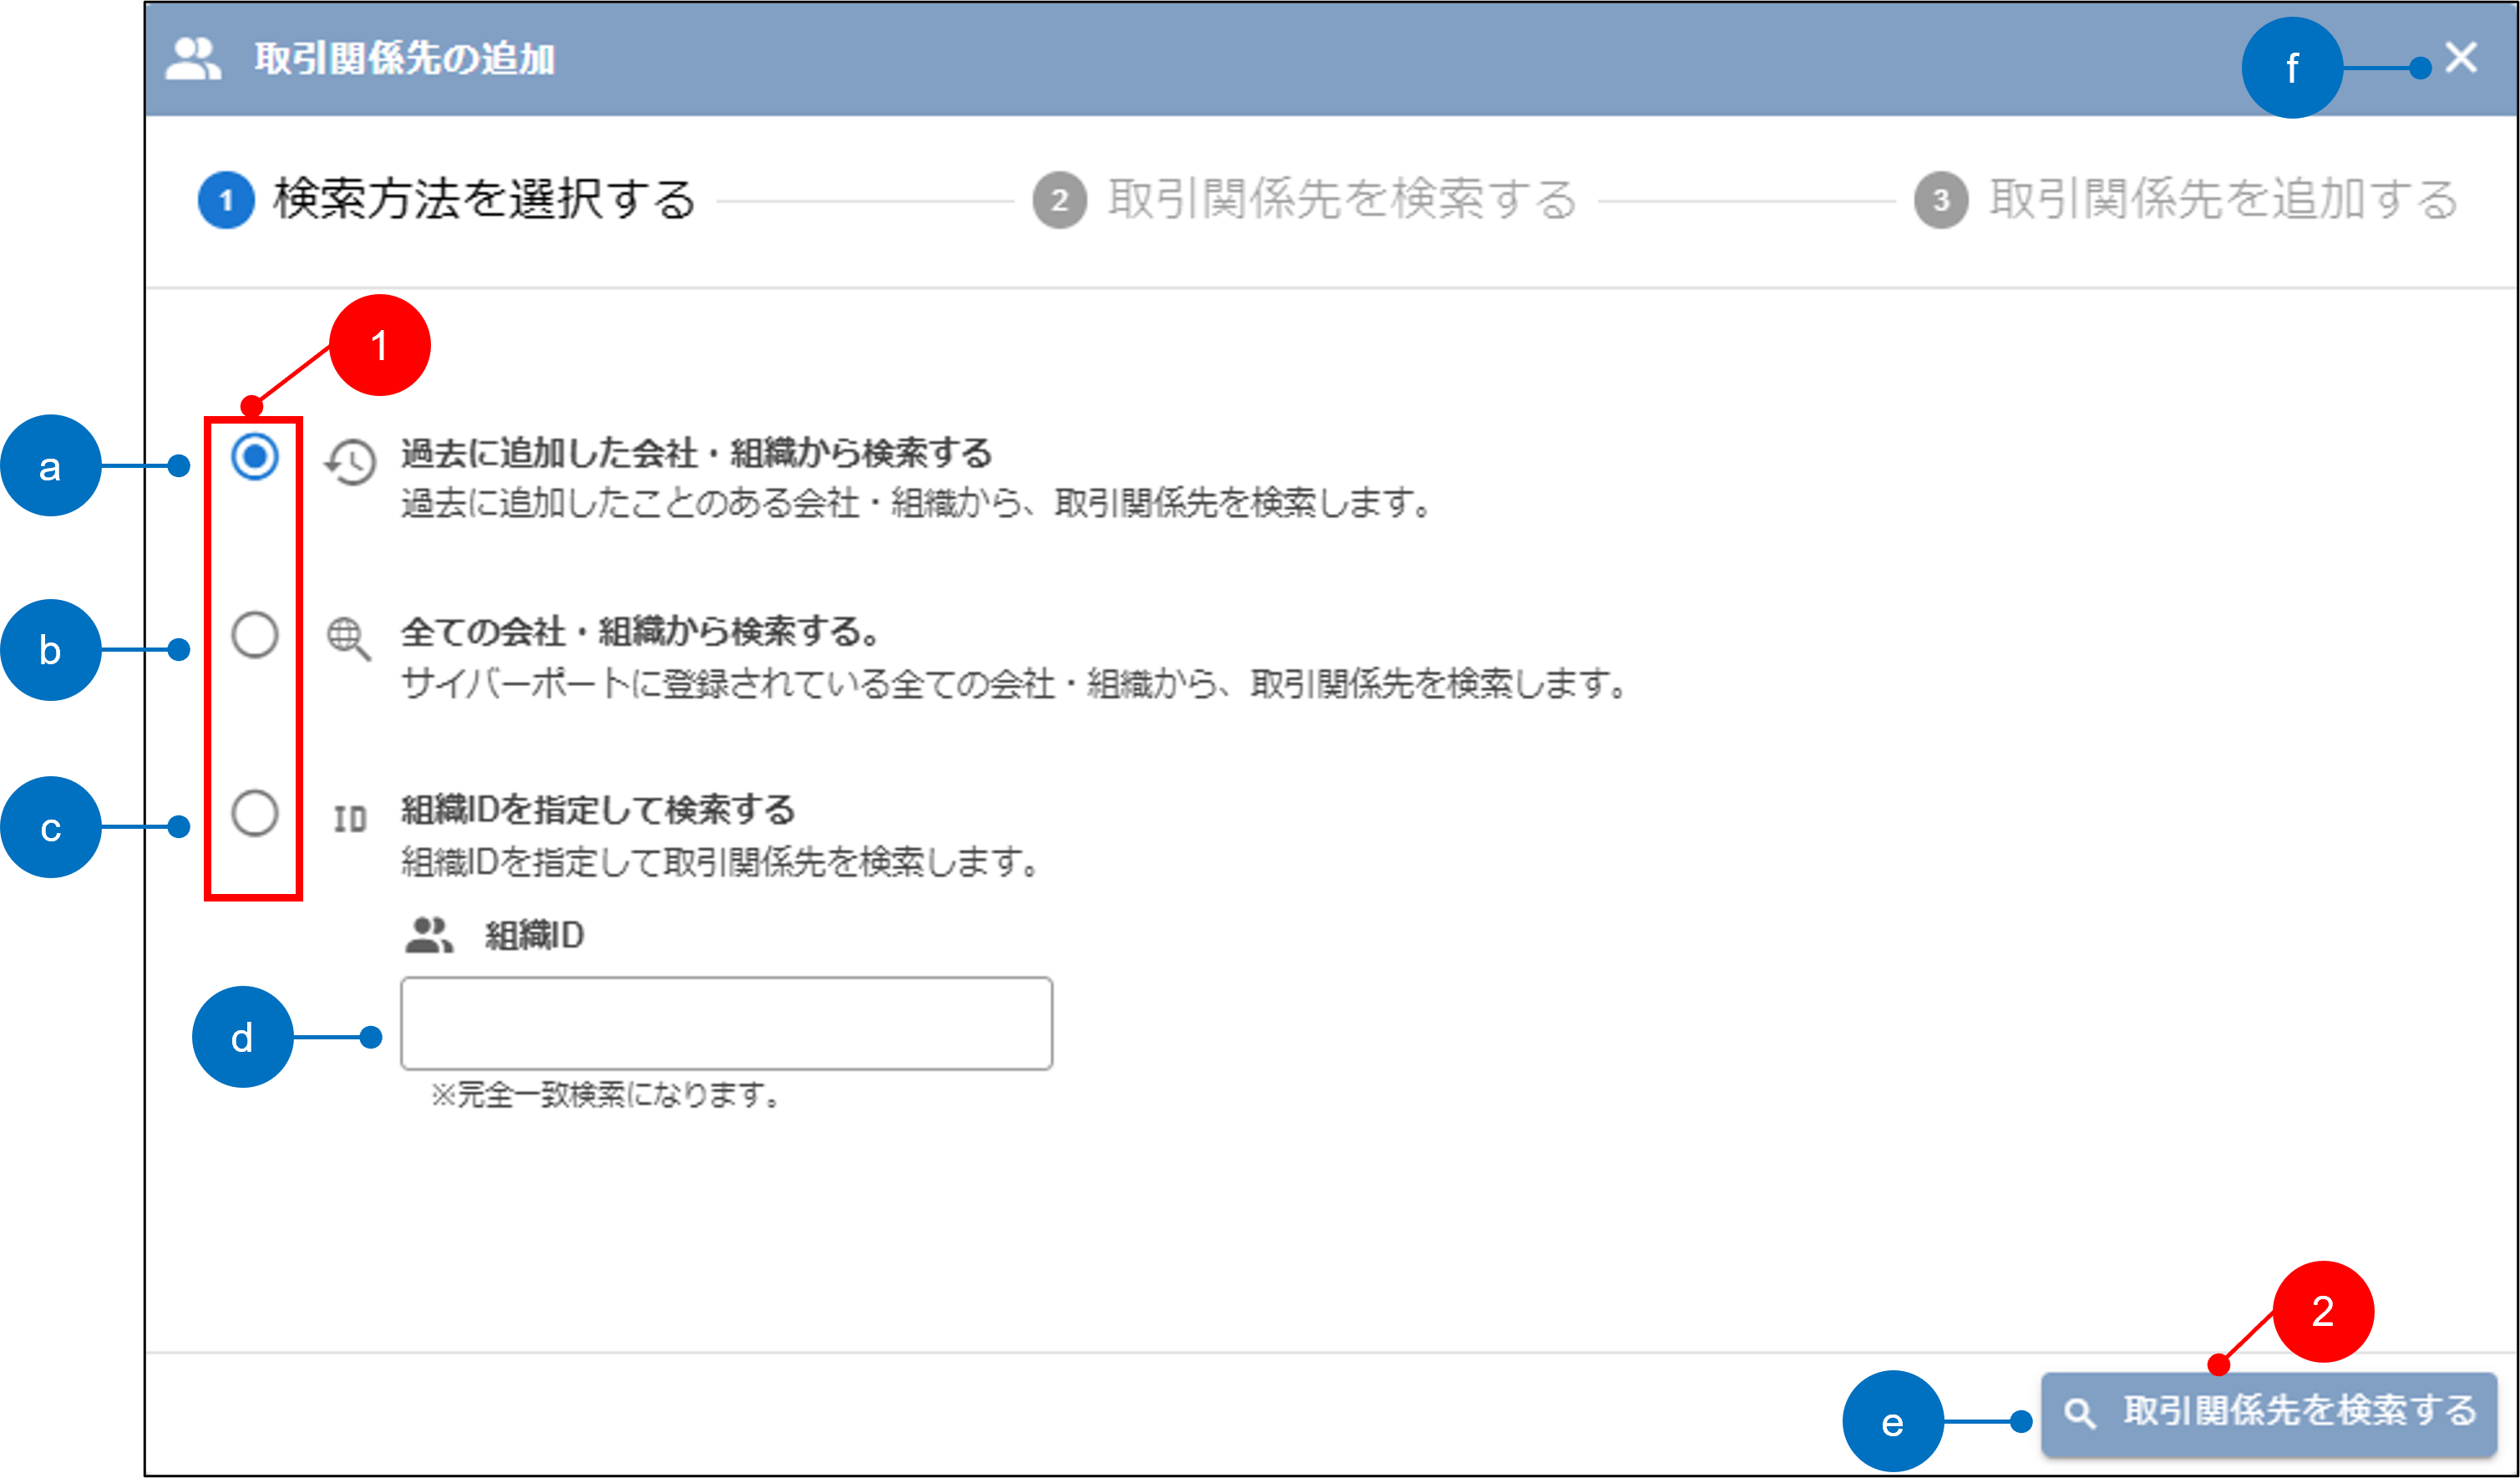
Task: Click the gray step 3 number circle
Action: pyautogui.click(x=1941, y=200)
